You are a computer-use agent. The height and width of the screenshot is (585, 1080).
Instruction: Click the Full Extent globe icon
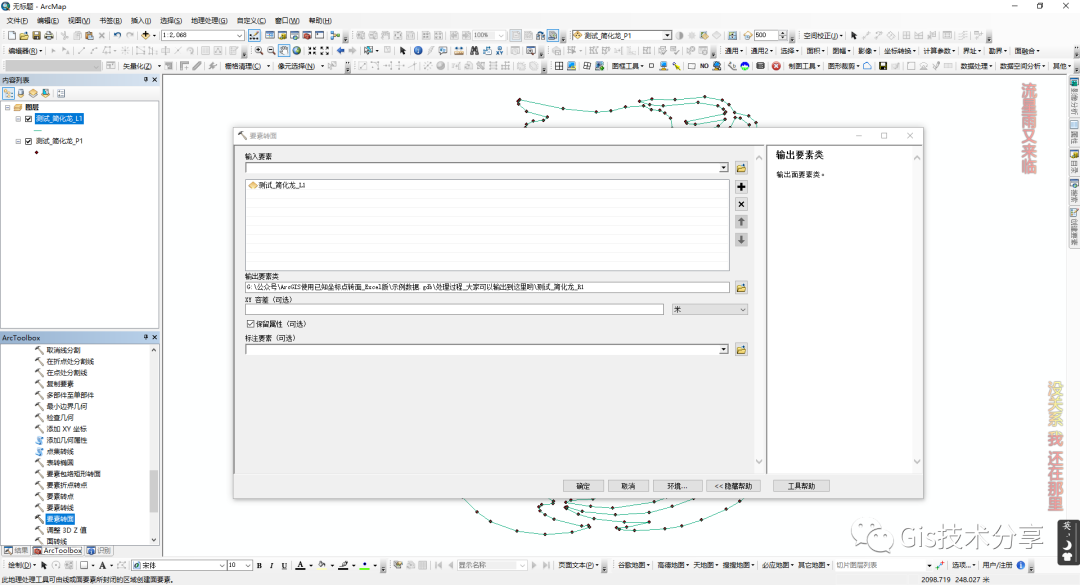click(x=297, y=50)
